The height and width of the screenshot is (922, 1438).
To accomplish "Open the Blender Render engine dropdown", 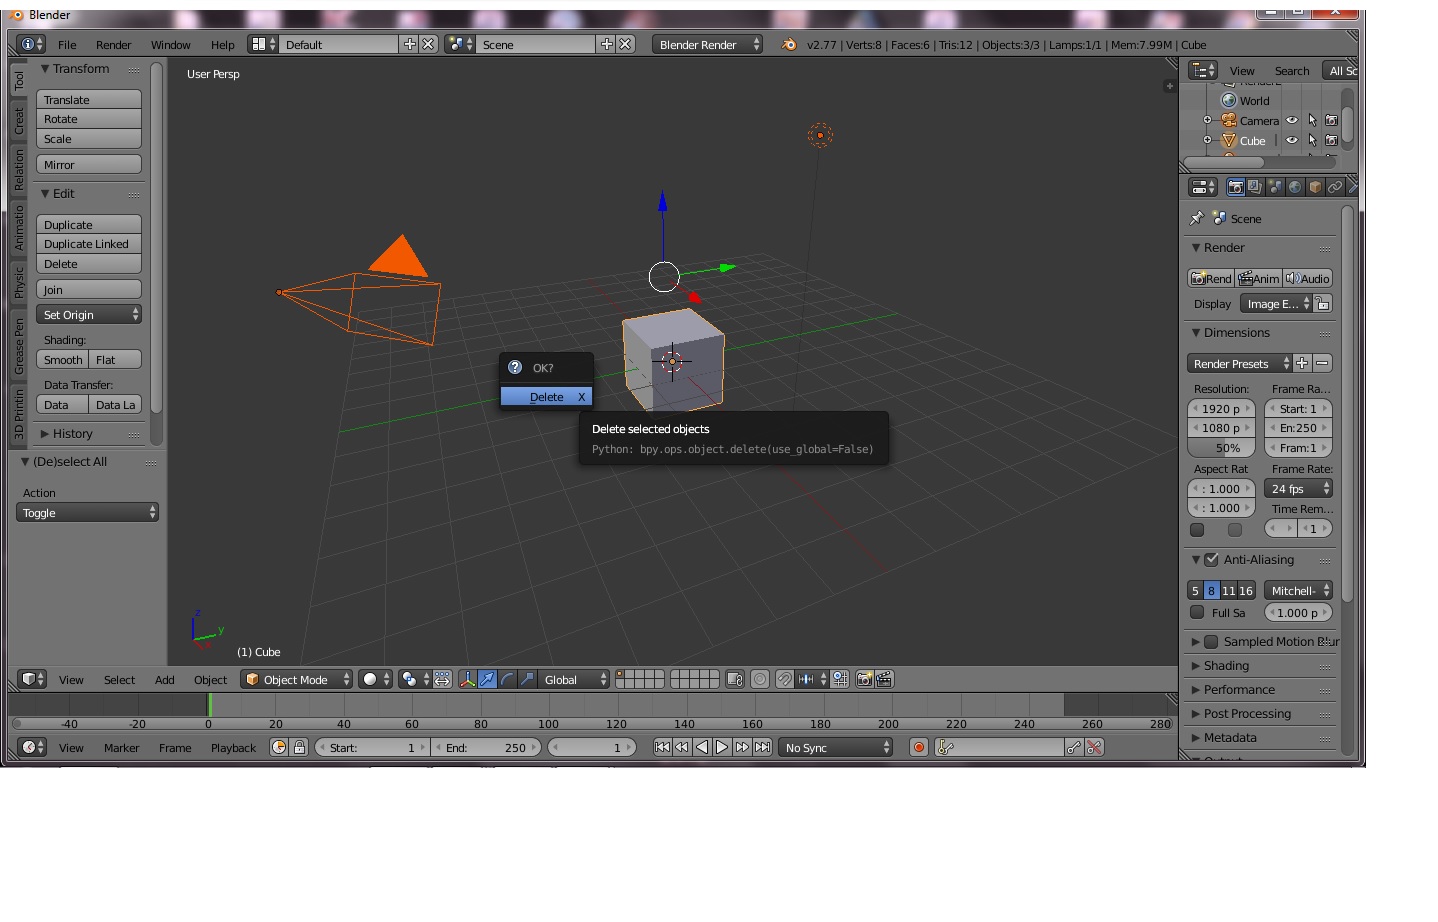I will tap(707, 44).
